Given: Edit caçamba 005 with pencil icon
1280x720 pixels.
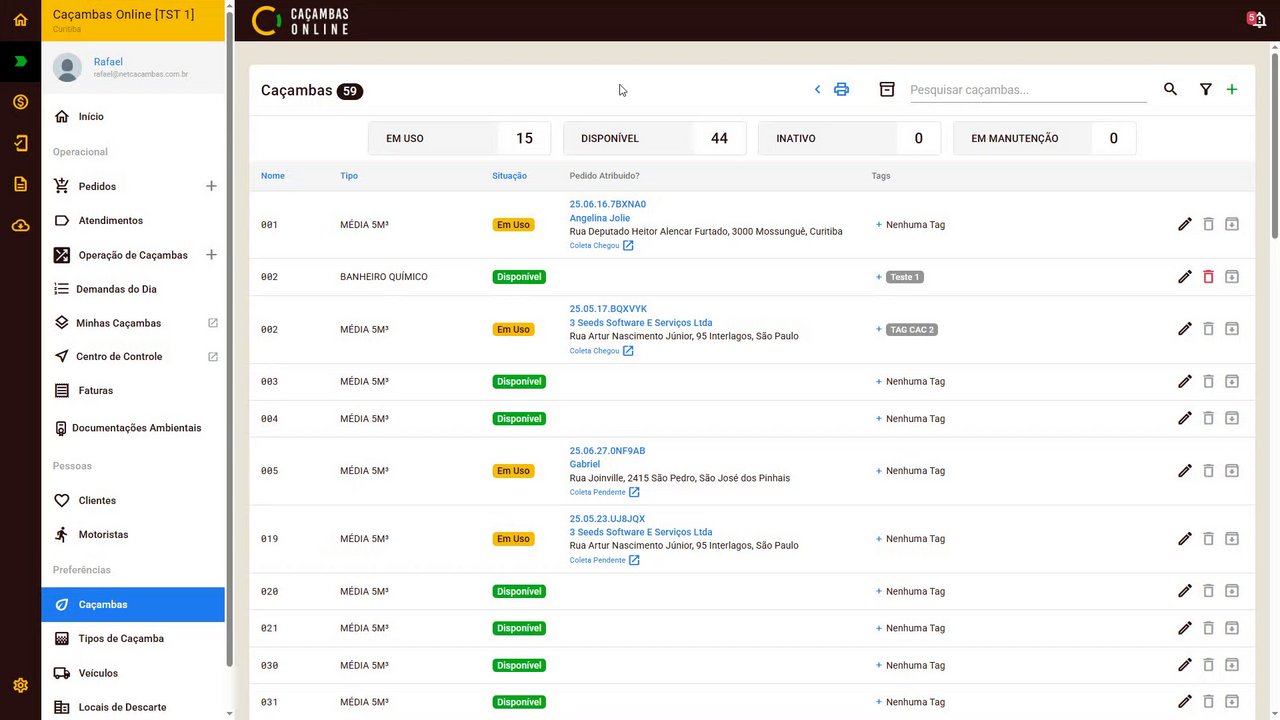Looking at the screenshot, I should (1185, 470).
